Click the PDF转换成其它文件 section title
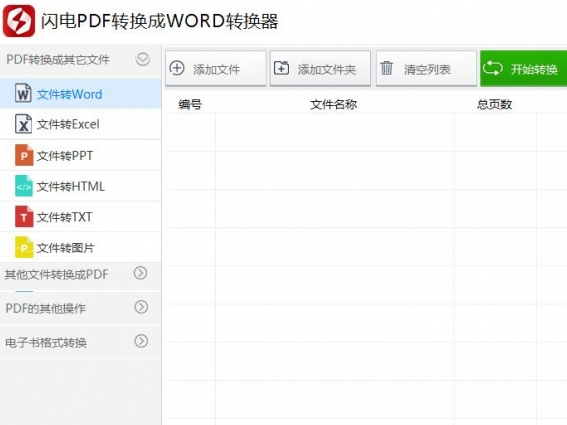567x425 pixels. (58, 60)
